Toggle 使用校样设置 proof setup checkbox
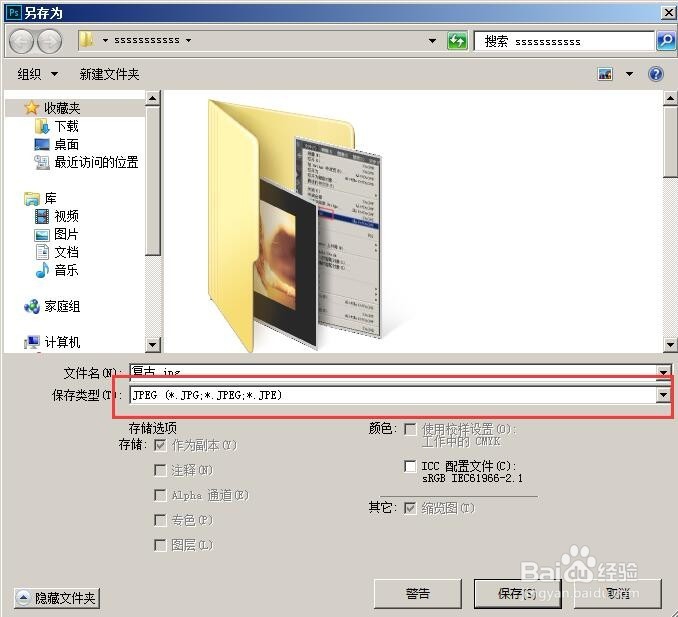Screen dimensions: 678x617 pos(410,429)
